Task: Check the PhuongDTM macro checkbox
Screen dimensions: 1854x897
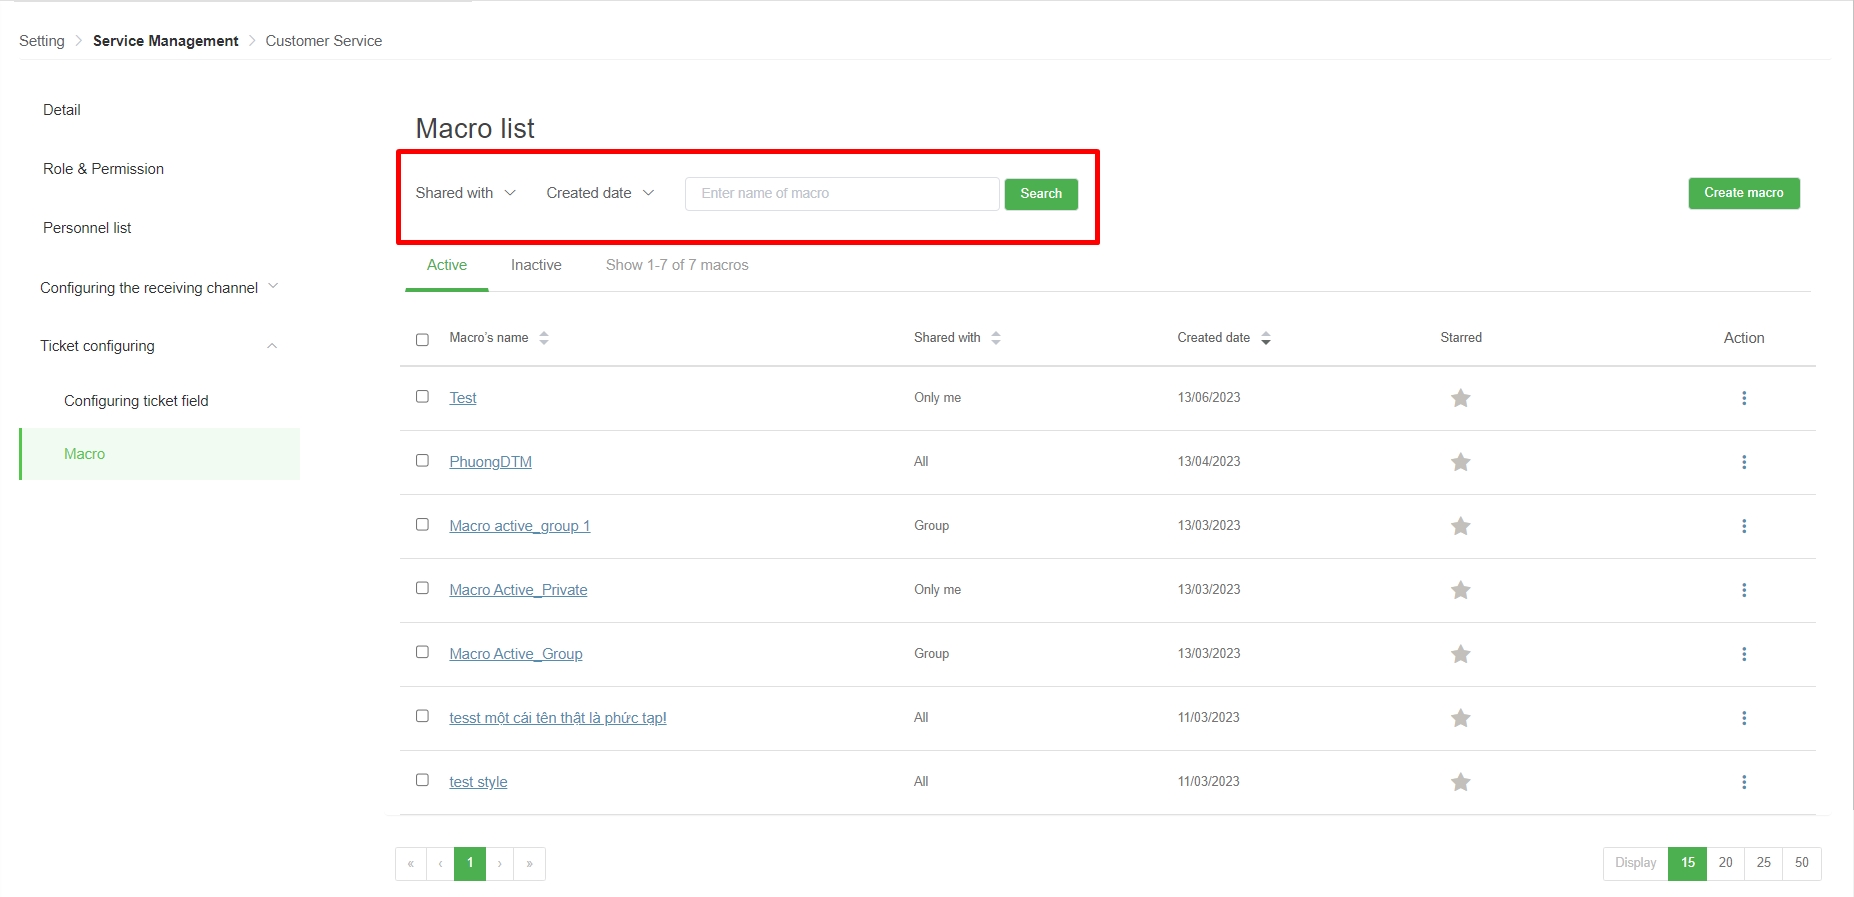Action: coord(422,461)
